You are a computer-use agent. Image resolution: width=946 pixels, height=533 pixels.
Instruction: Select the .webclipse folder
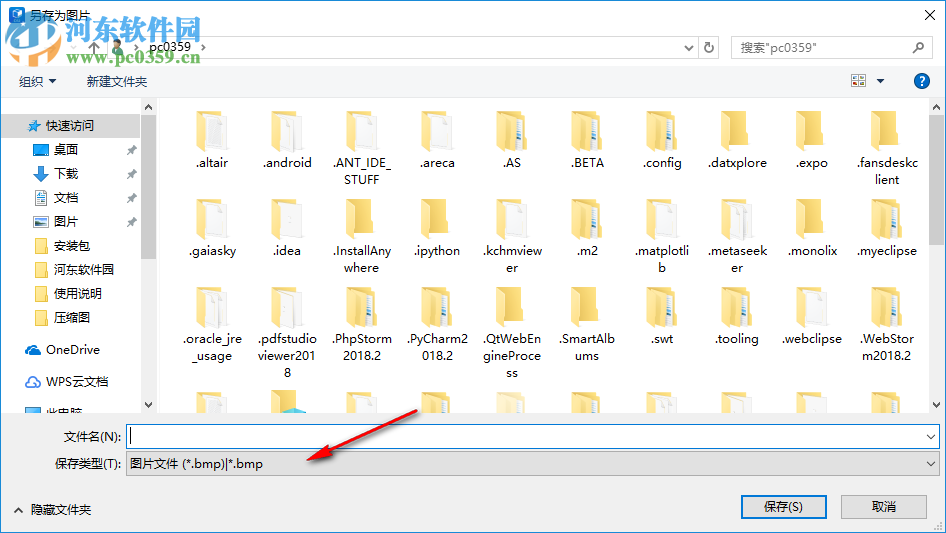point(811,316)
